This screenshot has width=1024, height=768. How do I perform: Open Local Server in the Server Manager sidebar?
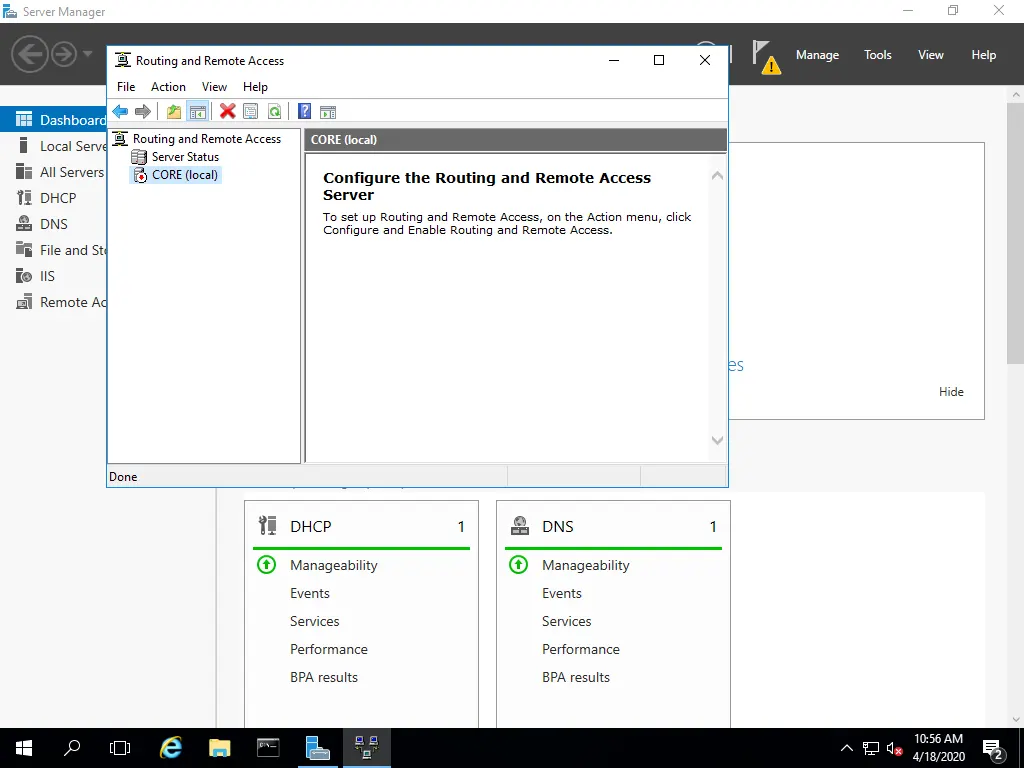coord(54,146)
